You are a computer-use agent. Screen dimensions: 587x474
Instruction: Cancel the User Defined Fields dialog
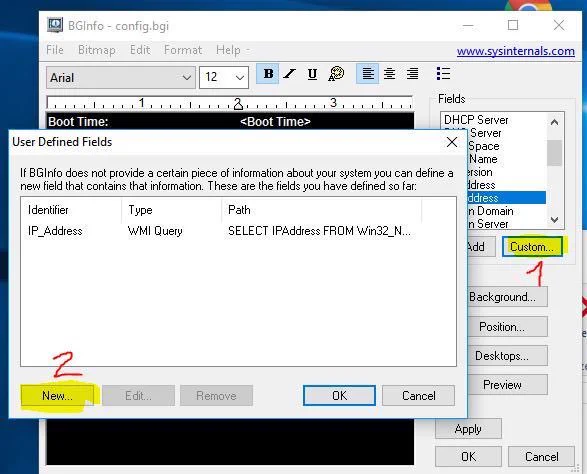pos(419,396)
